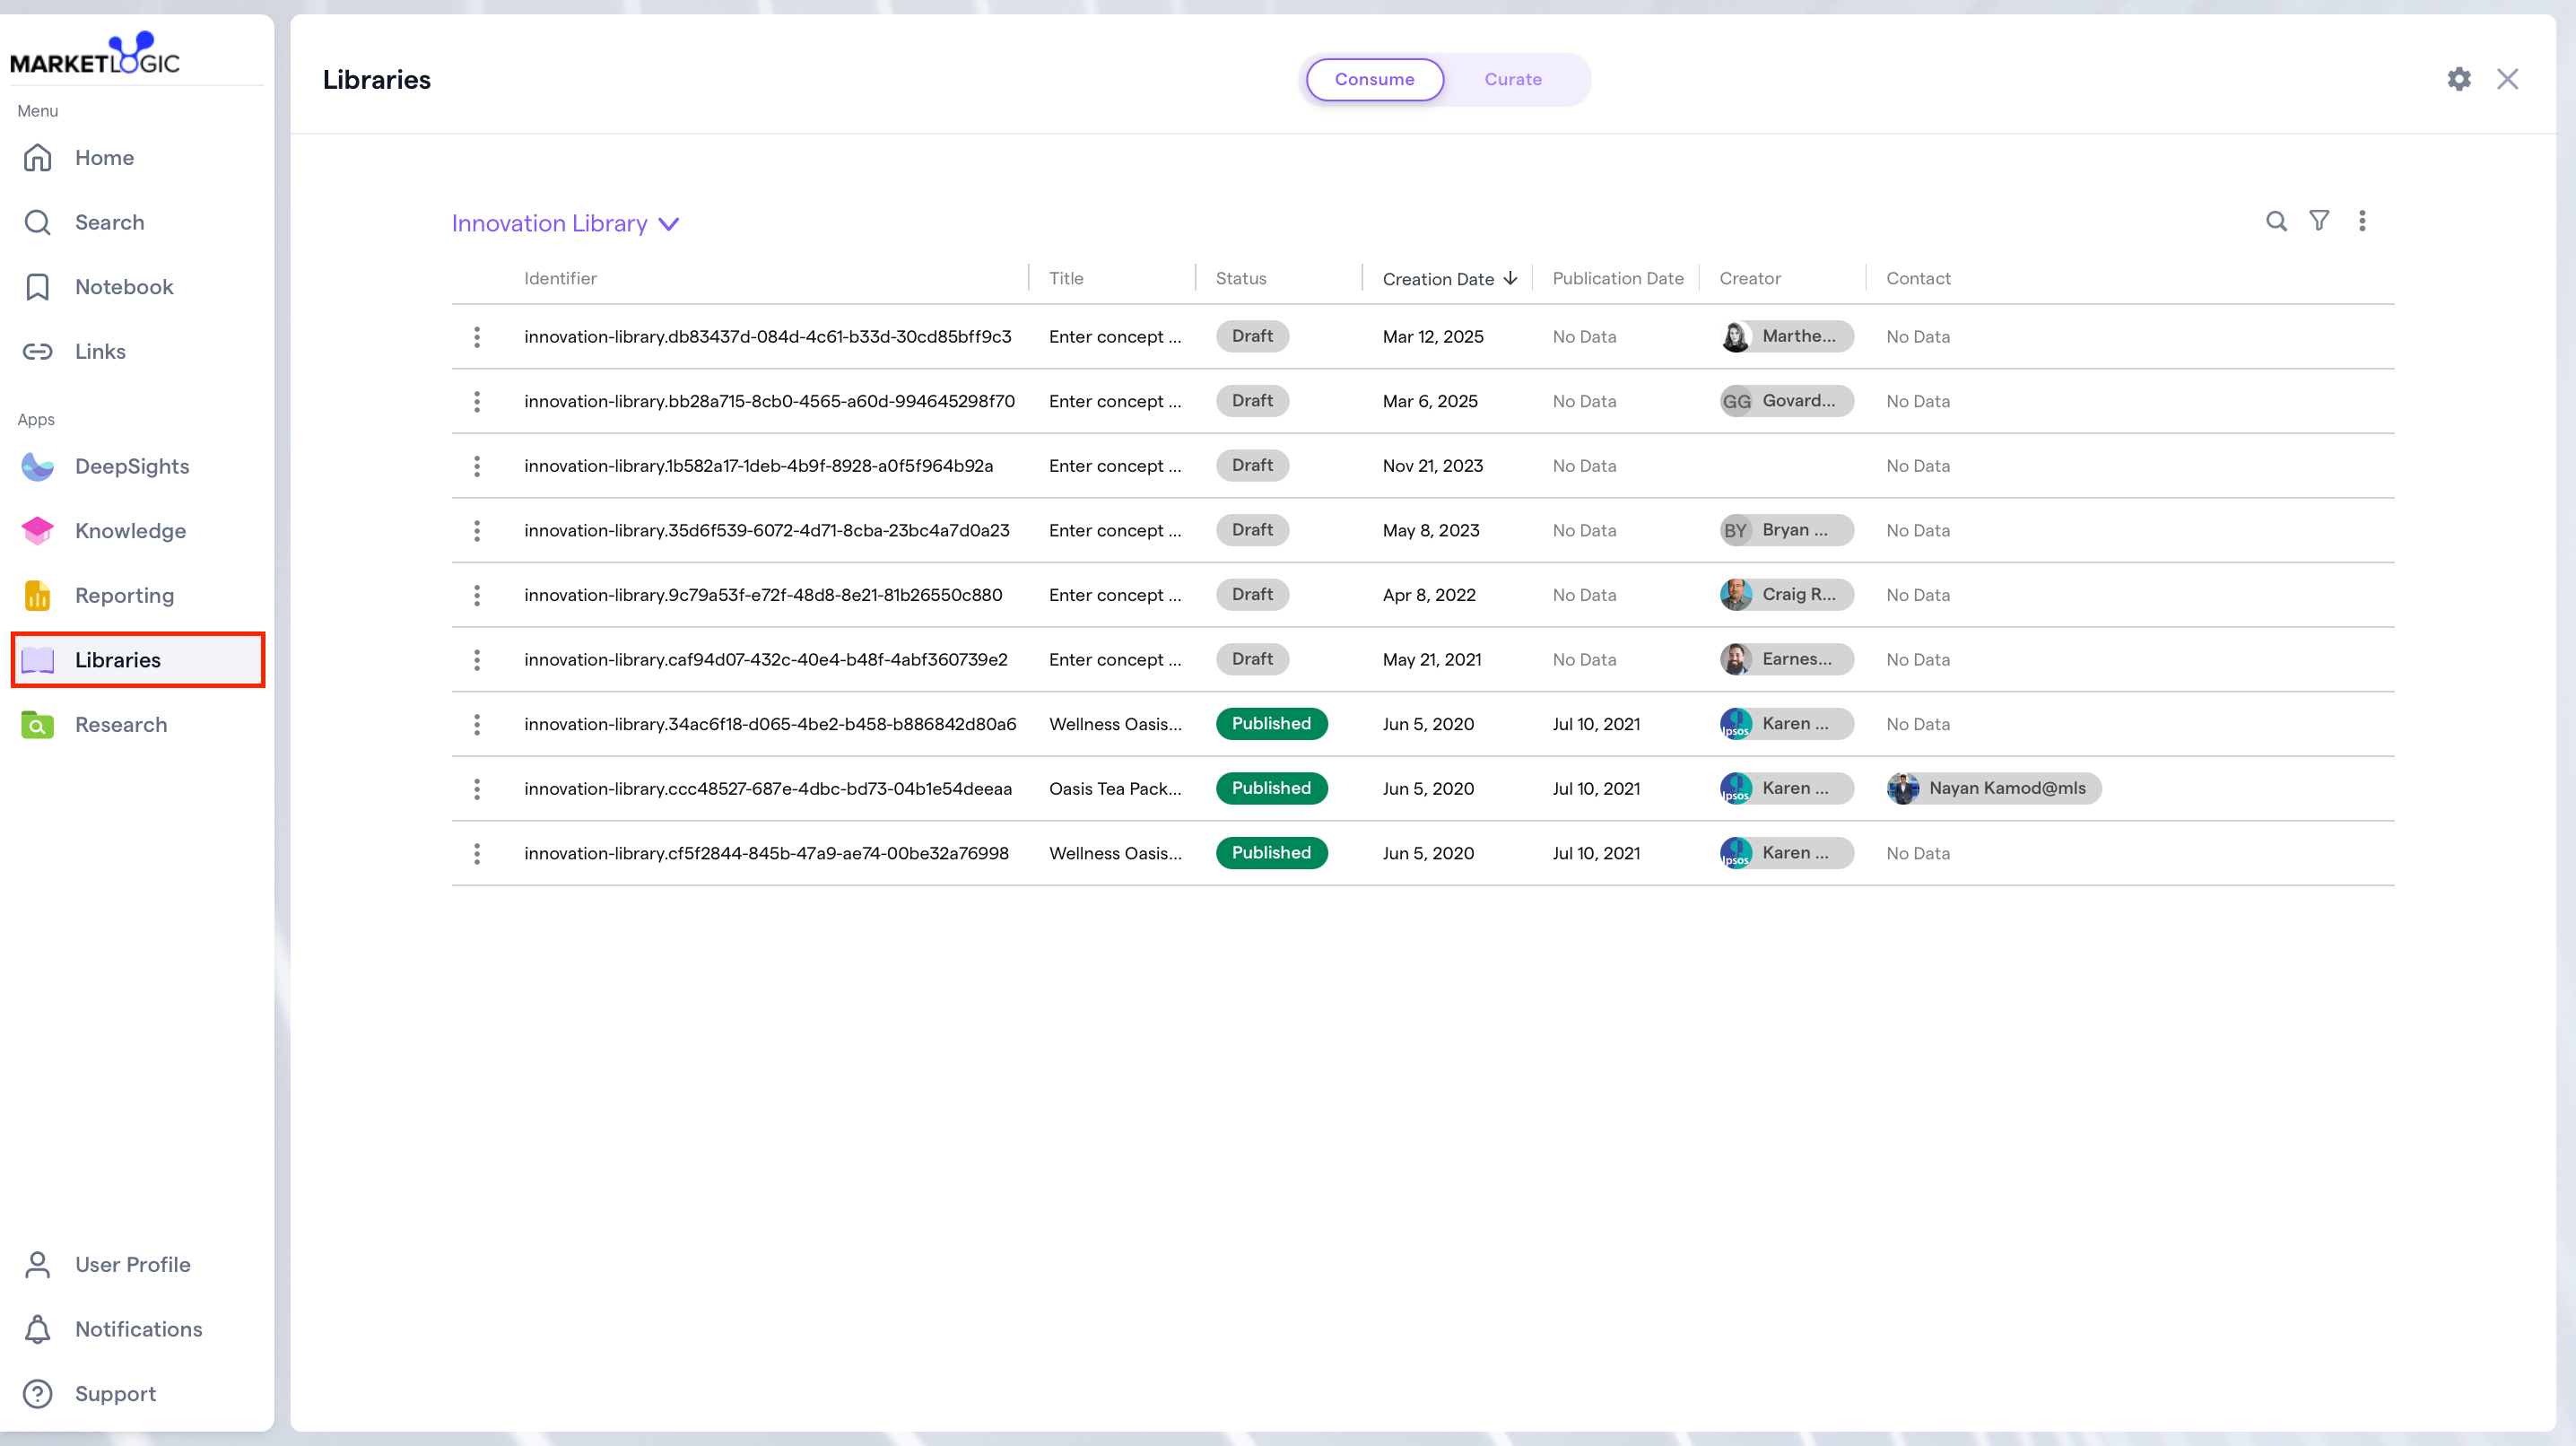
Task: Open row menu for 9c79a53f entry
Action: 477,595
